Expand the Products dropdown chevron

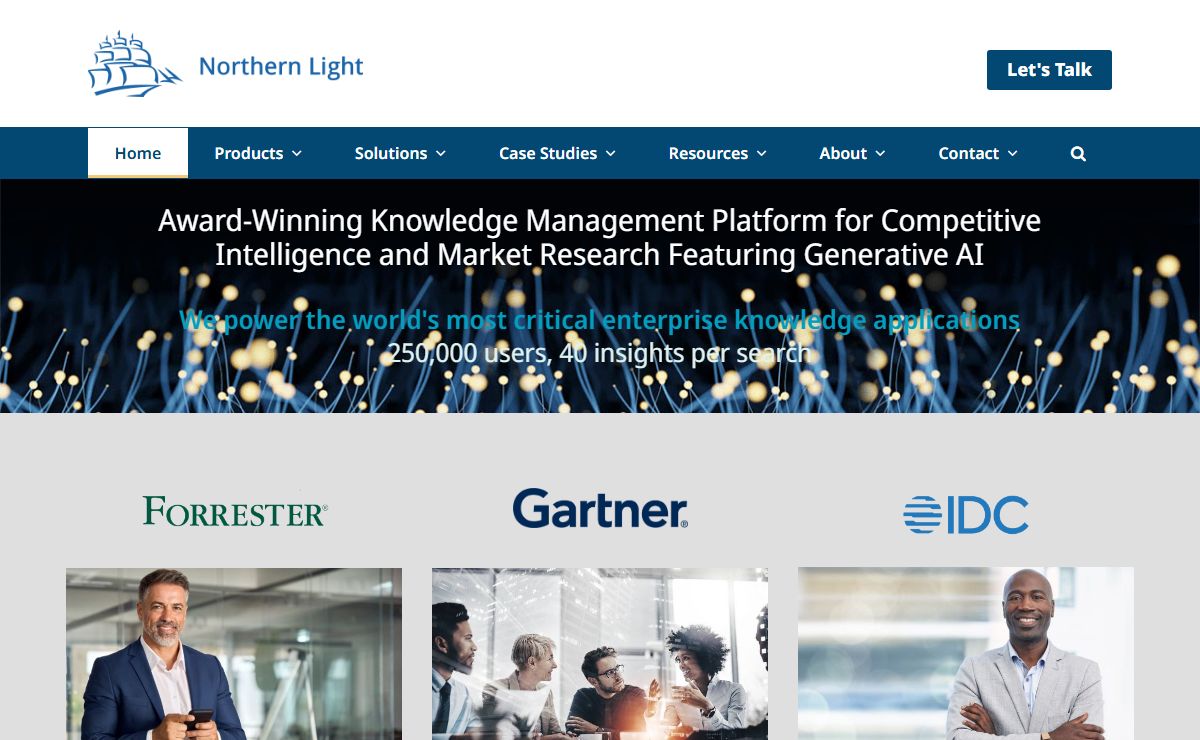pyautogui.click(x=296, y=153)
